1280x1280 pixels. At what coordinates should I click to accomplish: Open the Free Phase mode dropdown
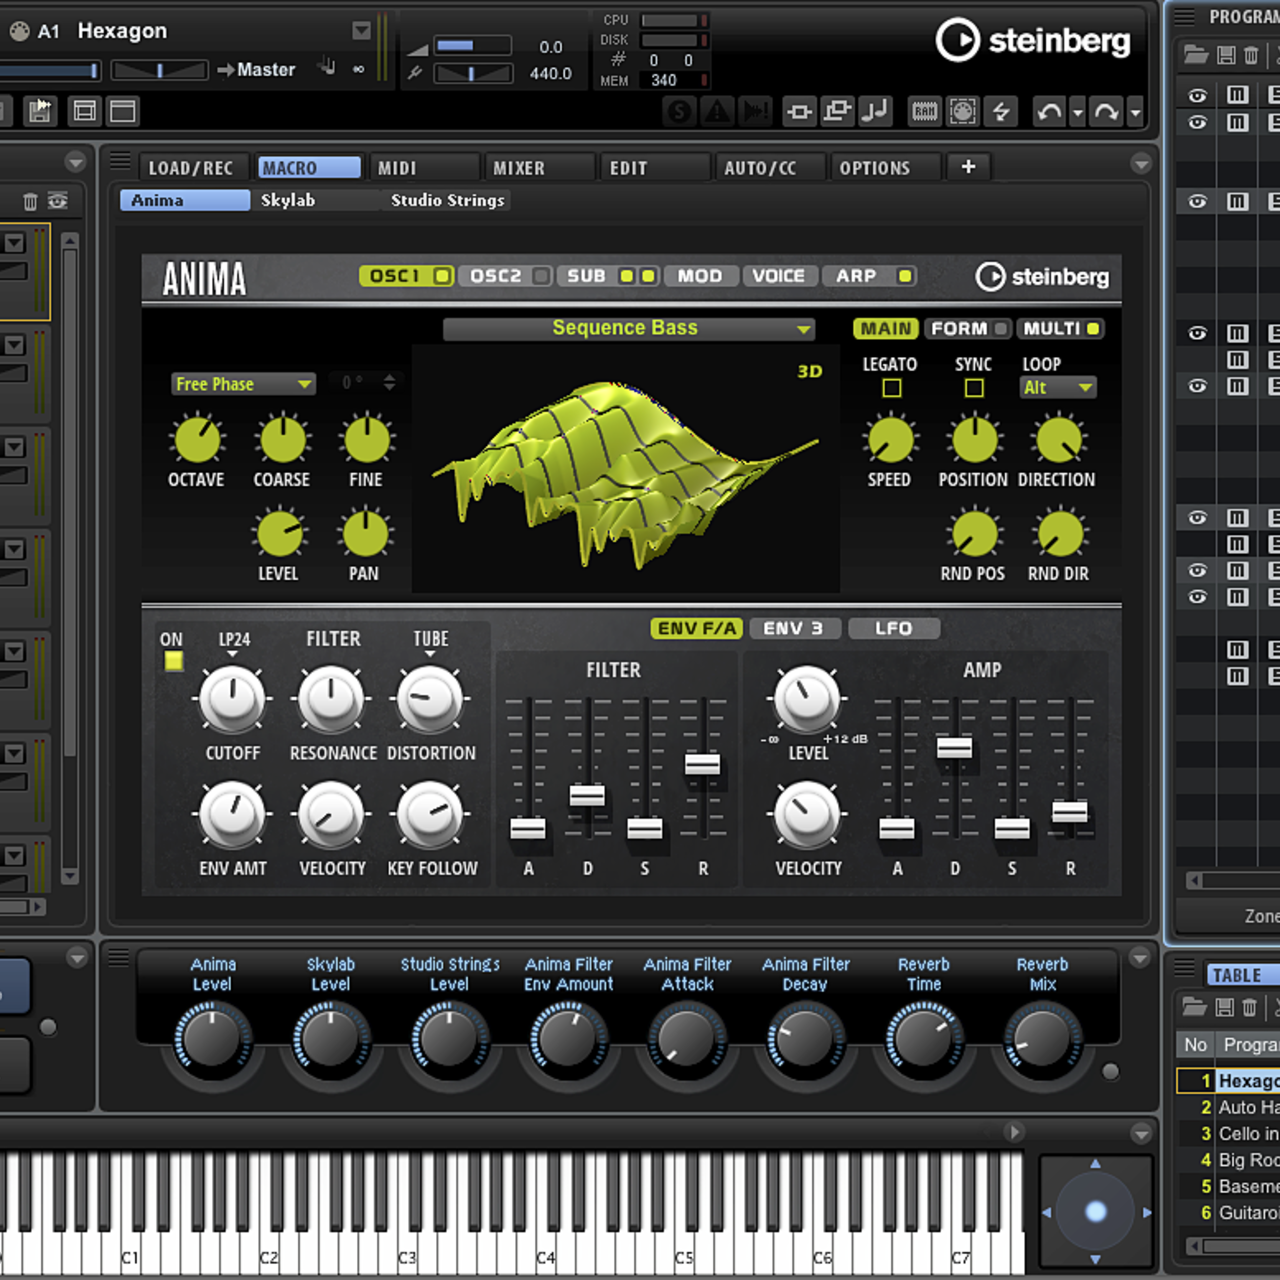[243, 384]
